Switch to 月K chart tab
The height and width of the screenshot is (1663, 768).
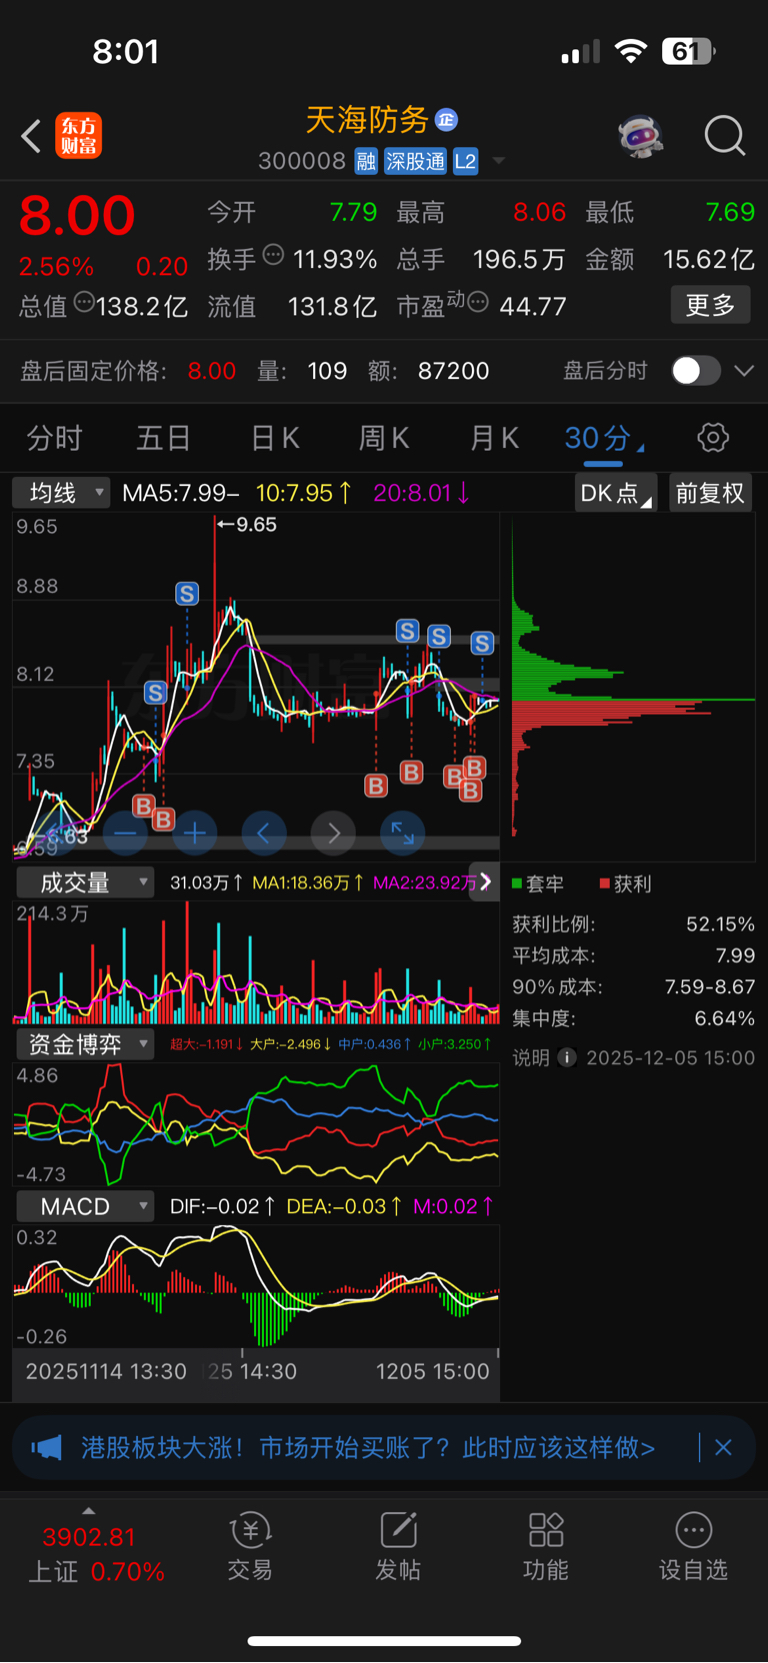(494, 438)
